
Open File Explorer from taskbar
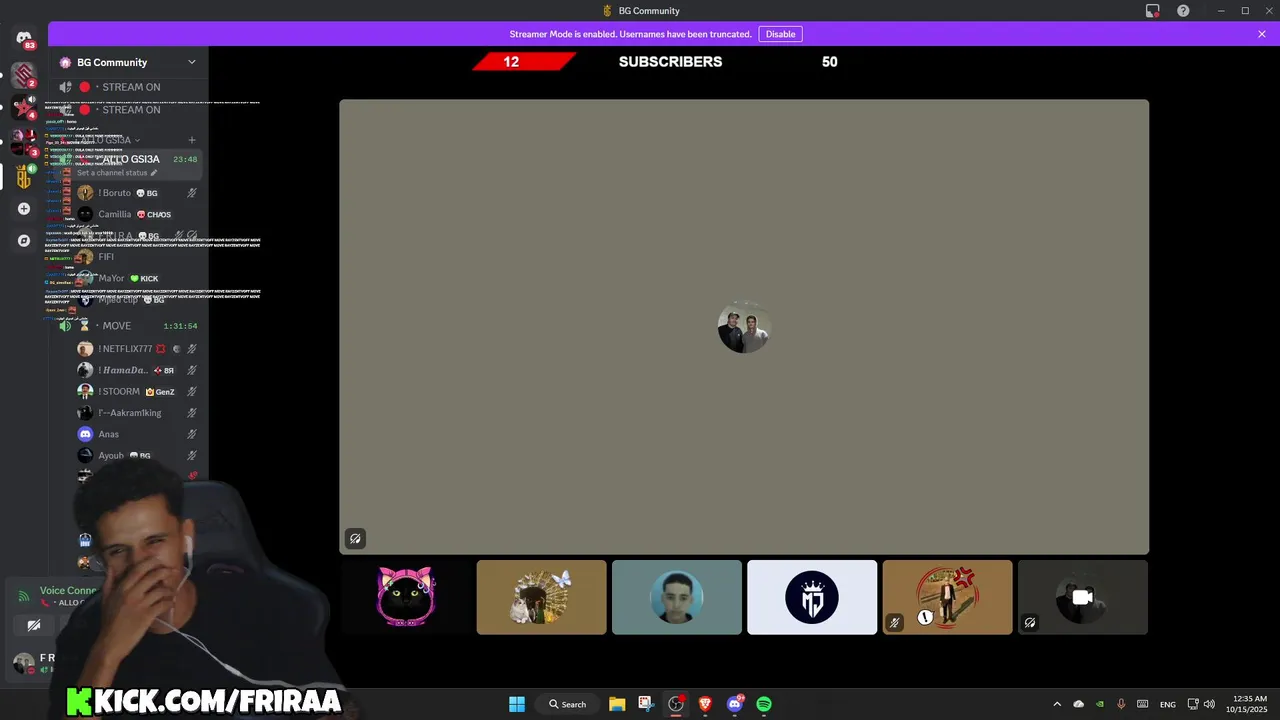[617, 704]
